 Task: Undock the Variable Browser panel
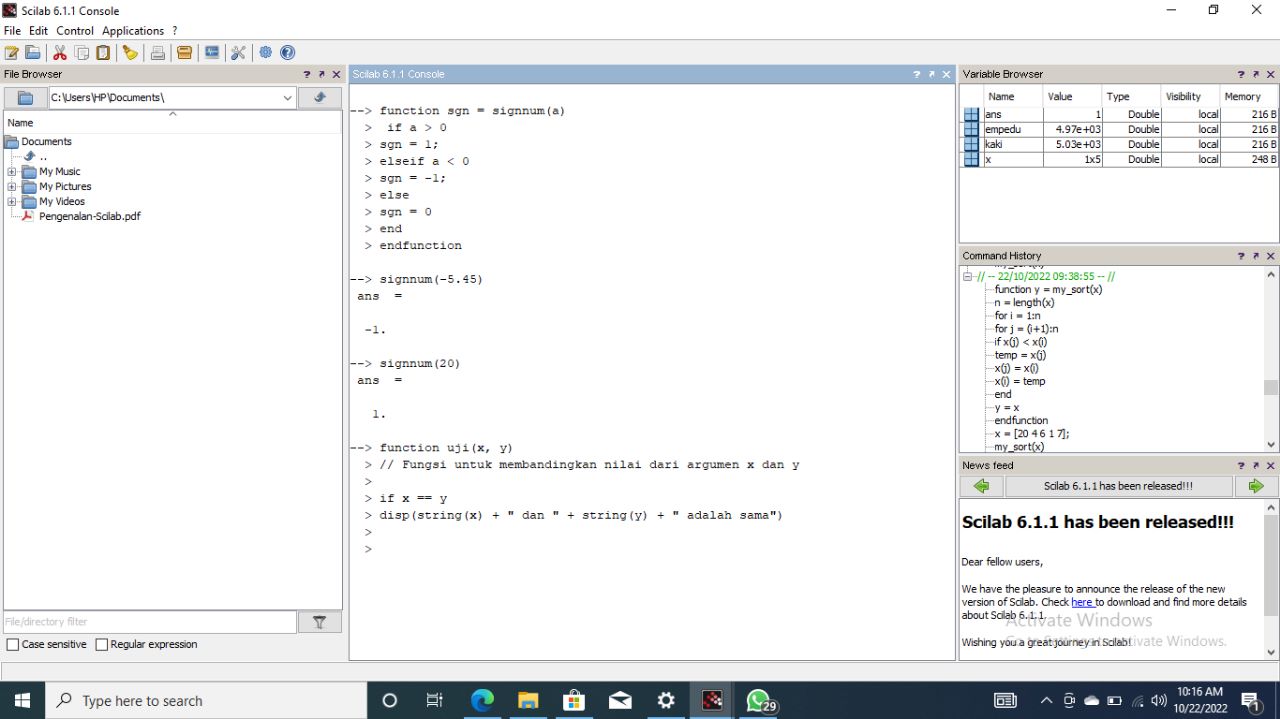click(1256, 75)
